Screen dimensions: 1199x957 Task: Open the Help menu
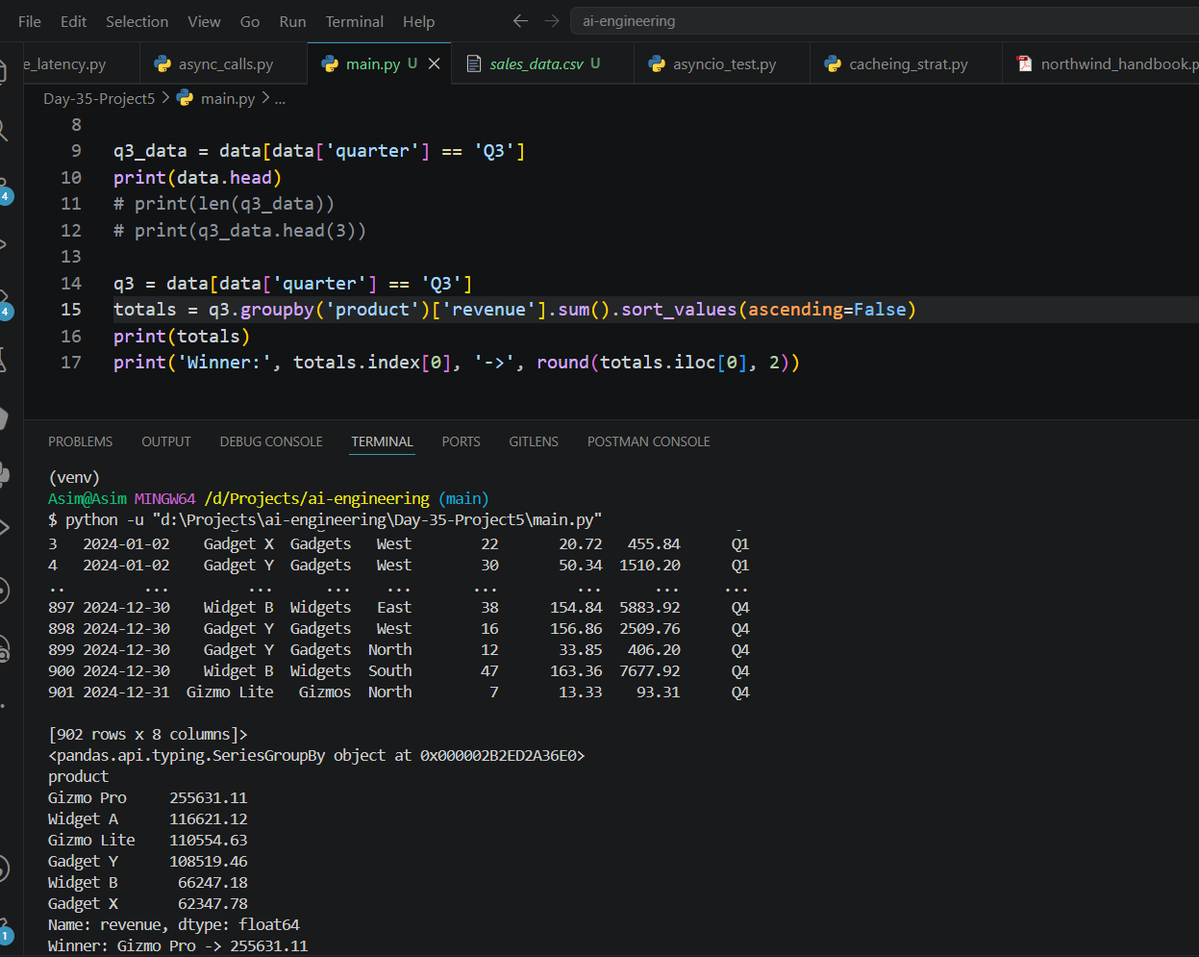point(419,21)
